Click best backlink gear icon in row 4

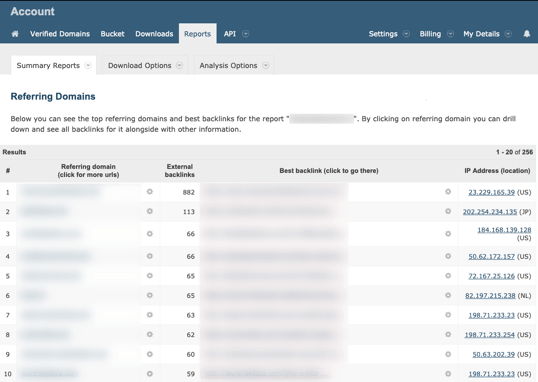tap(448, 256)
